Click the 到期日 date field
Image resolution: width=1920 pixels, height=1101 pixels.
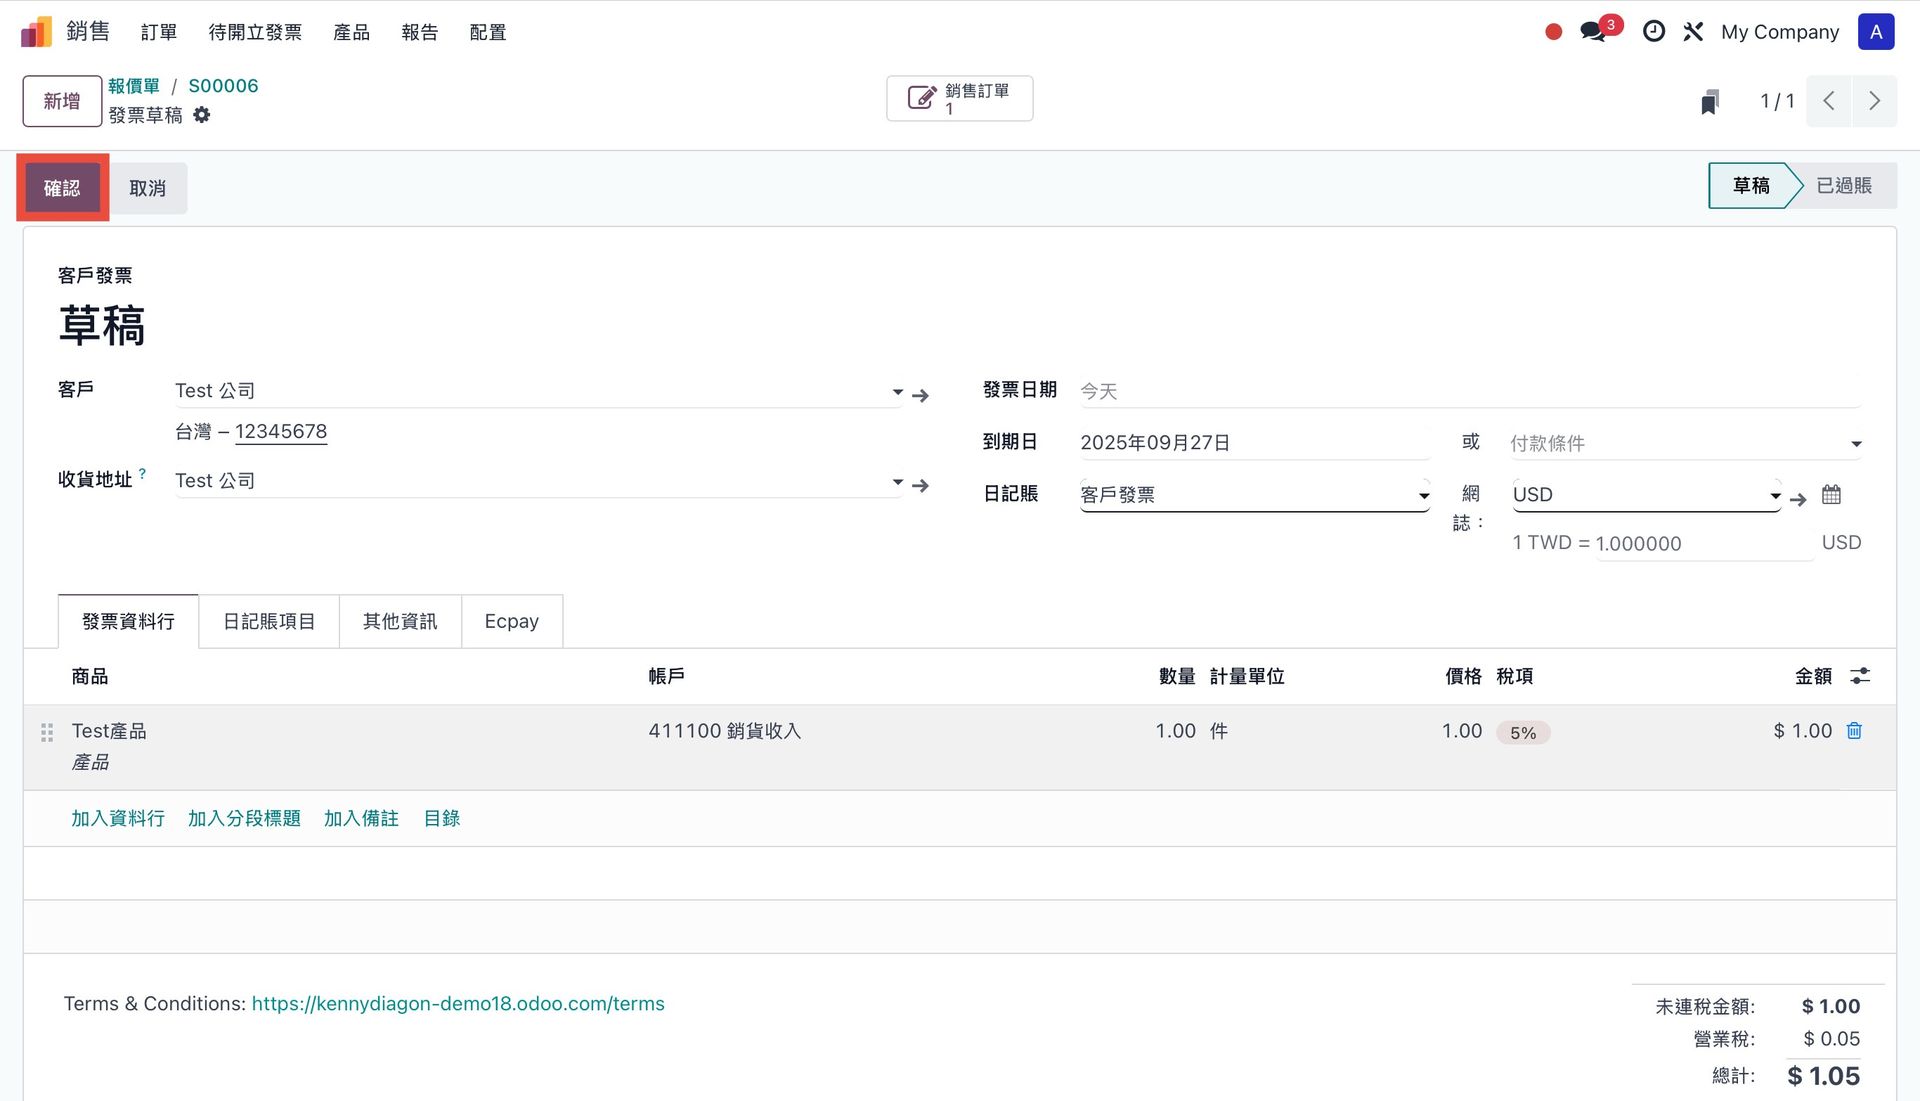click(x=1254, y=443)
